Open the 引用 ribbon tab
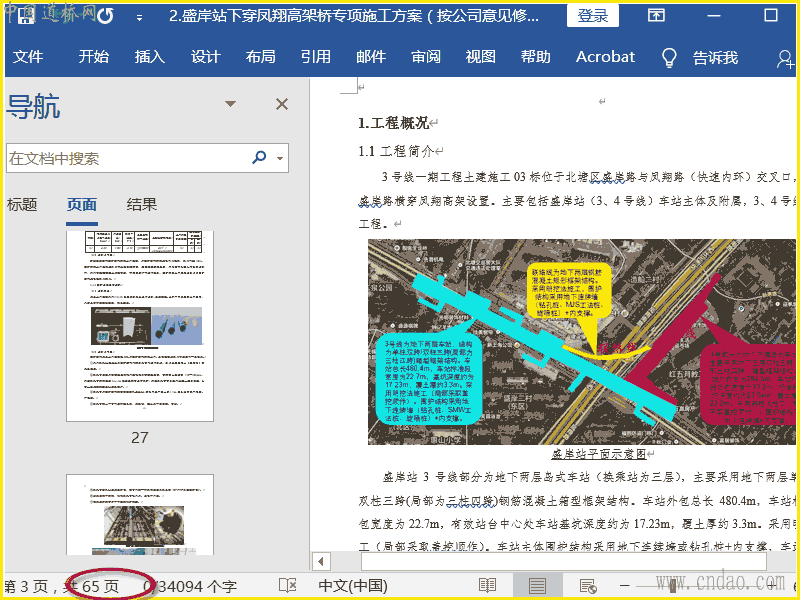The height and width of the screenshot is (600, 800). 315,57
